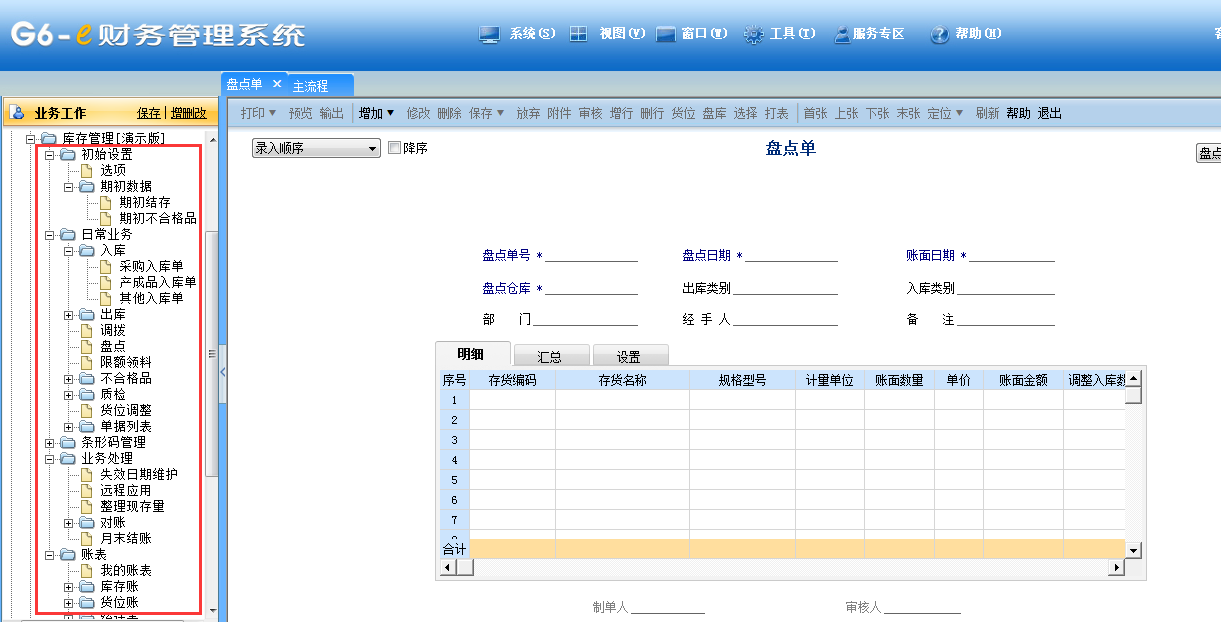Toggle the 降序 checkbox
The height and width of the screenshot is (622, 1221).
pos(394,148)
